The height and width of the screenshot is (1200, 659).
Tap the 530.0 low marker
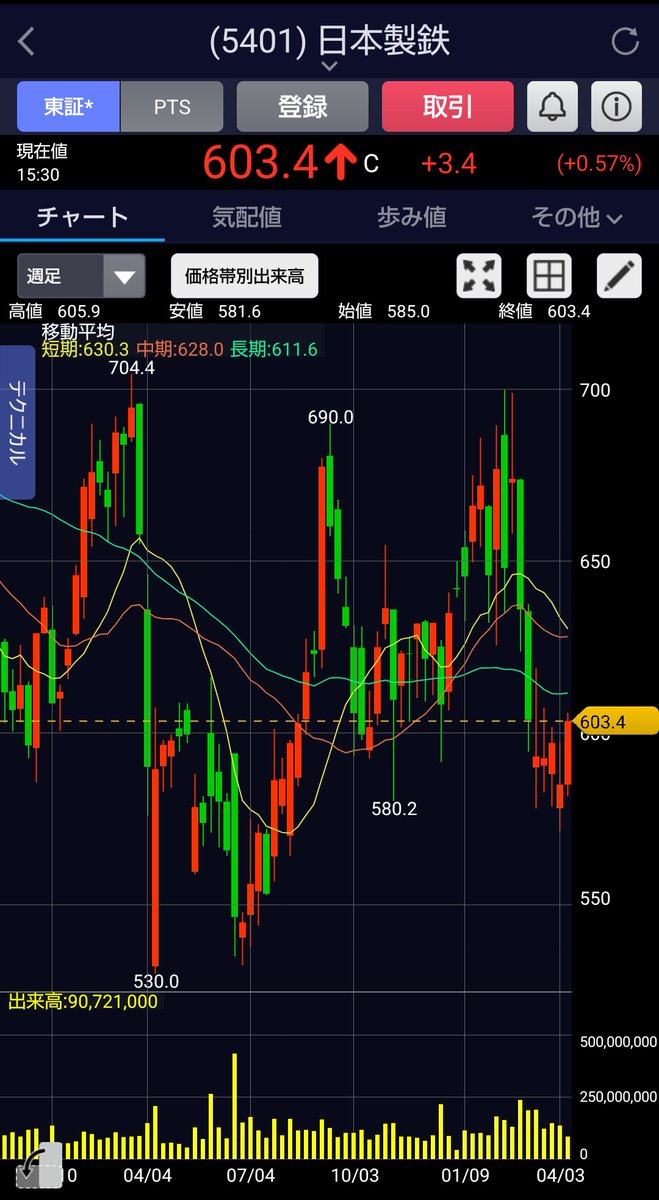pyautogui.click(x=157, y=981)
